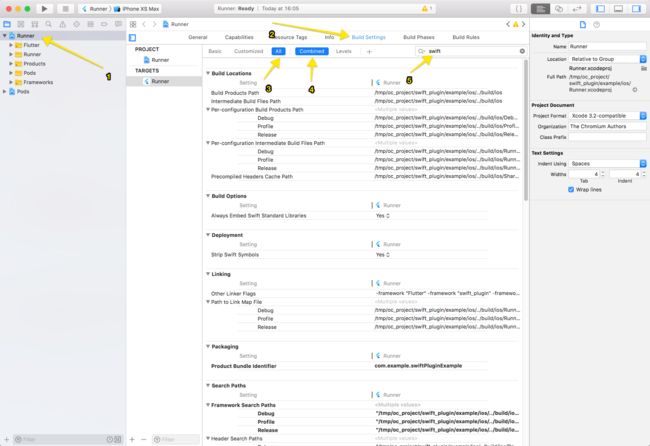The width and height of the screenshot is (650, 446).
Task: Toggle the Wrap lines checkbox
Action: click(x=571, y=189)
